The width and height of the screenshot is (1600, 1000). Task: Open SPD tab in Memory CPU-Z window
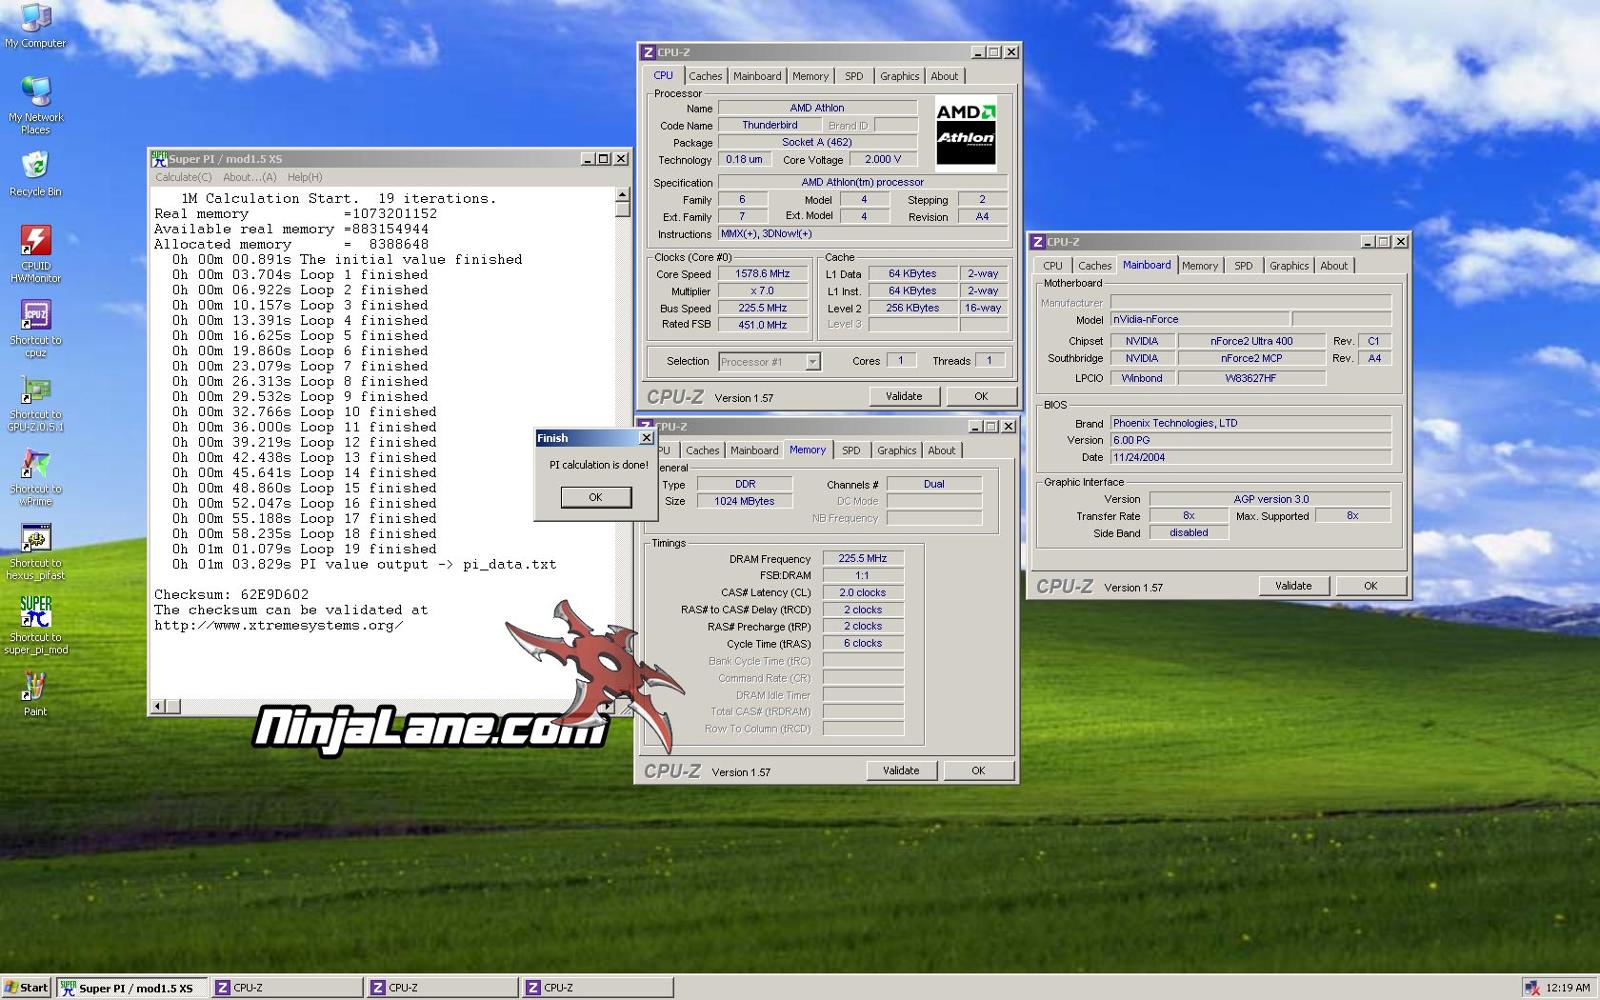(851, 450)
